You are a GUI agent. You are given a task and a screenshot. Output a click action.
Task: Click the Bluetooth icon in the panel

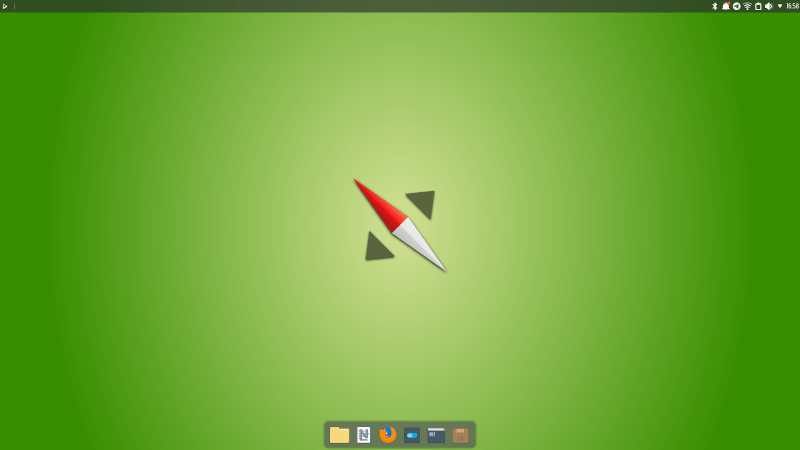tap(715, 6)
